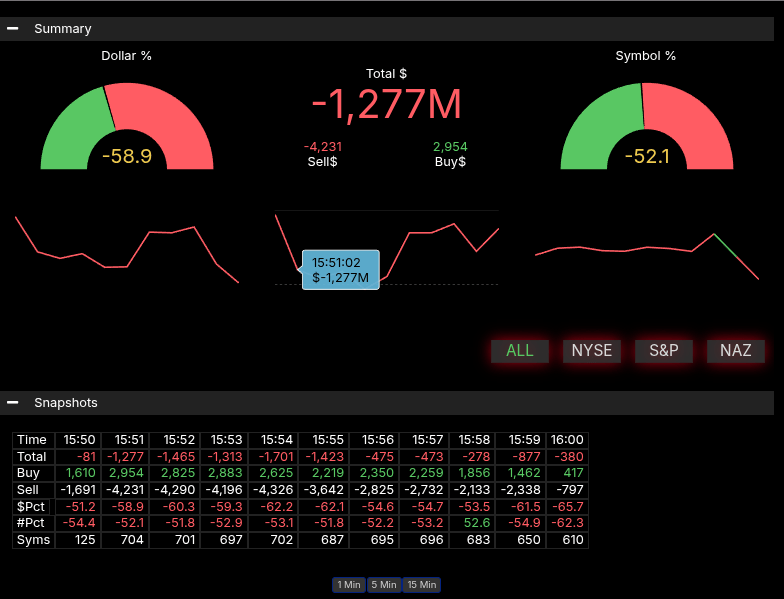Select the S&P market filter

click(664, 350)
